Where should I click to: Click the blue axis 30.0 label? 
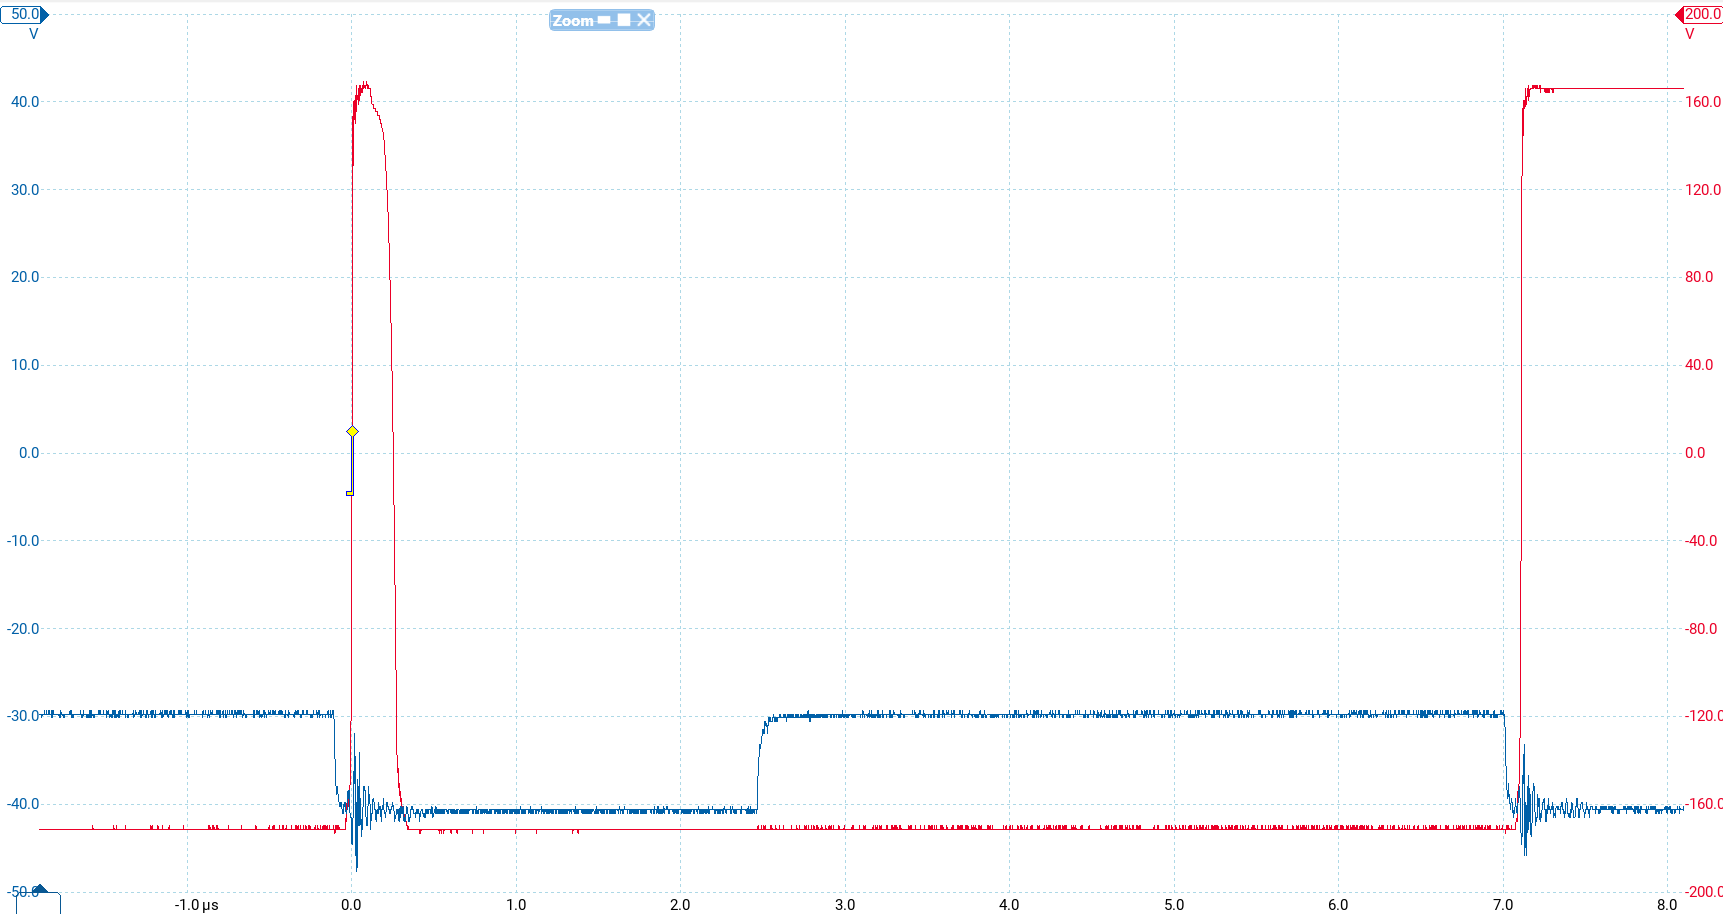point(25,189)
